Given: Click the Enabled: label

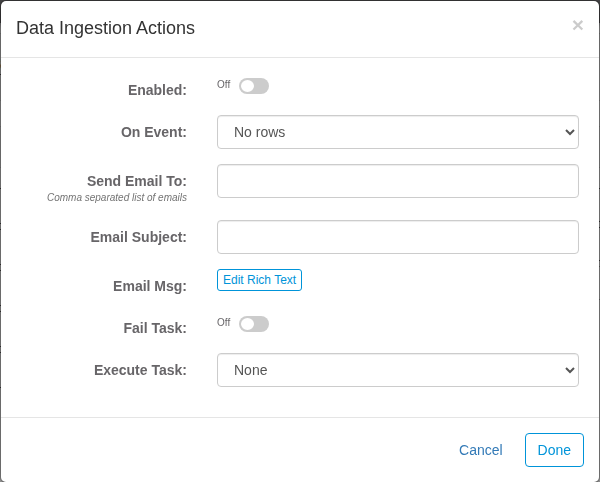Looking at the screenshot, I should (157, 90).
